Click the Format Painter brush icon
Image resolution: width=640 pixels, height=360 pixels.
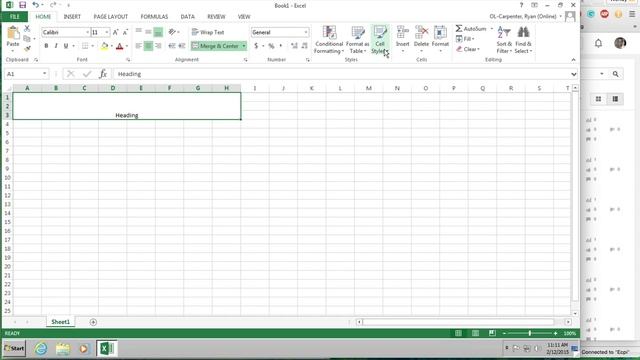pos(27,49)
